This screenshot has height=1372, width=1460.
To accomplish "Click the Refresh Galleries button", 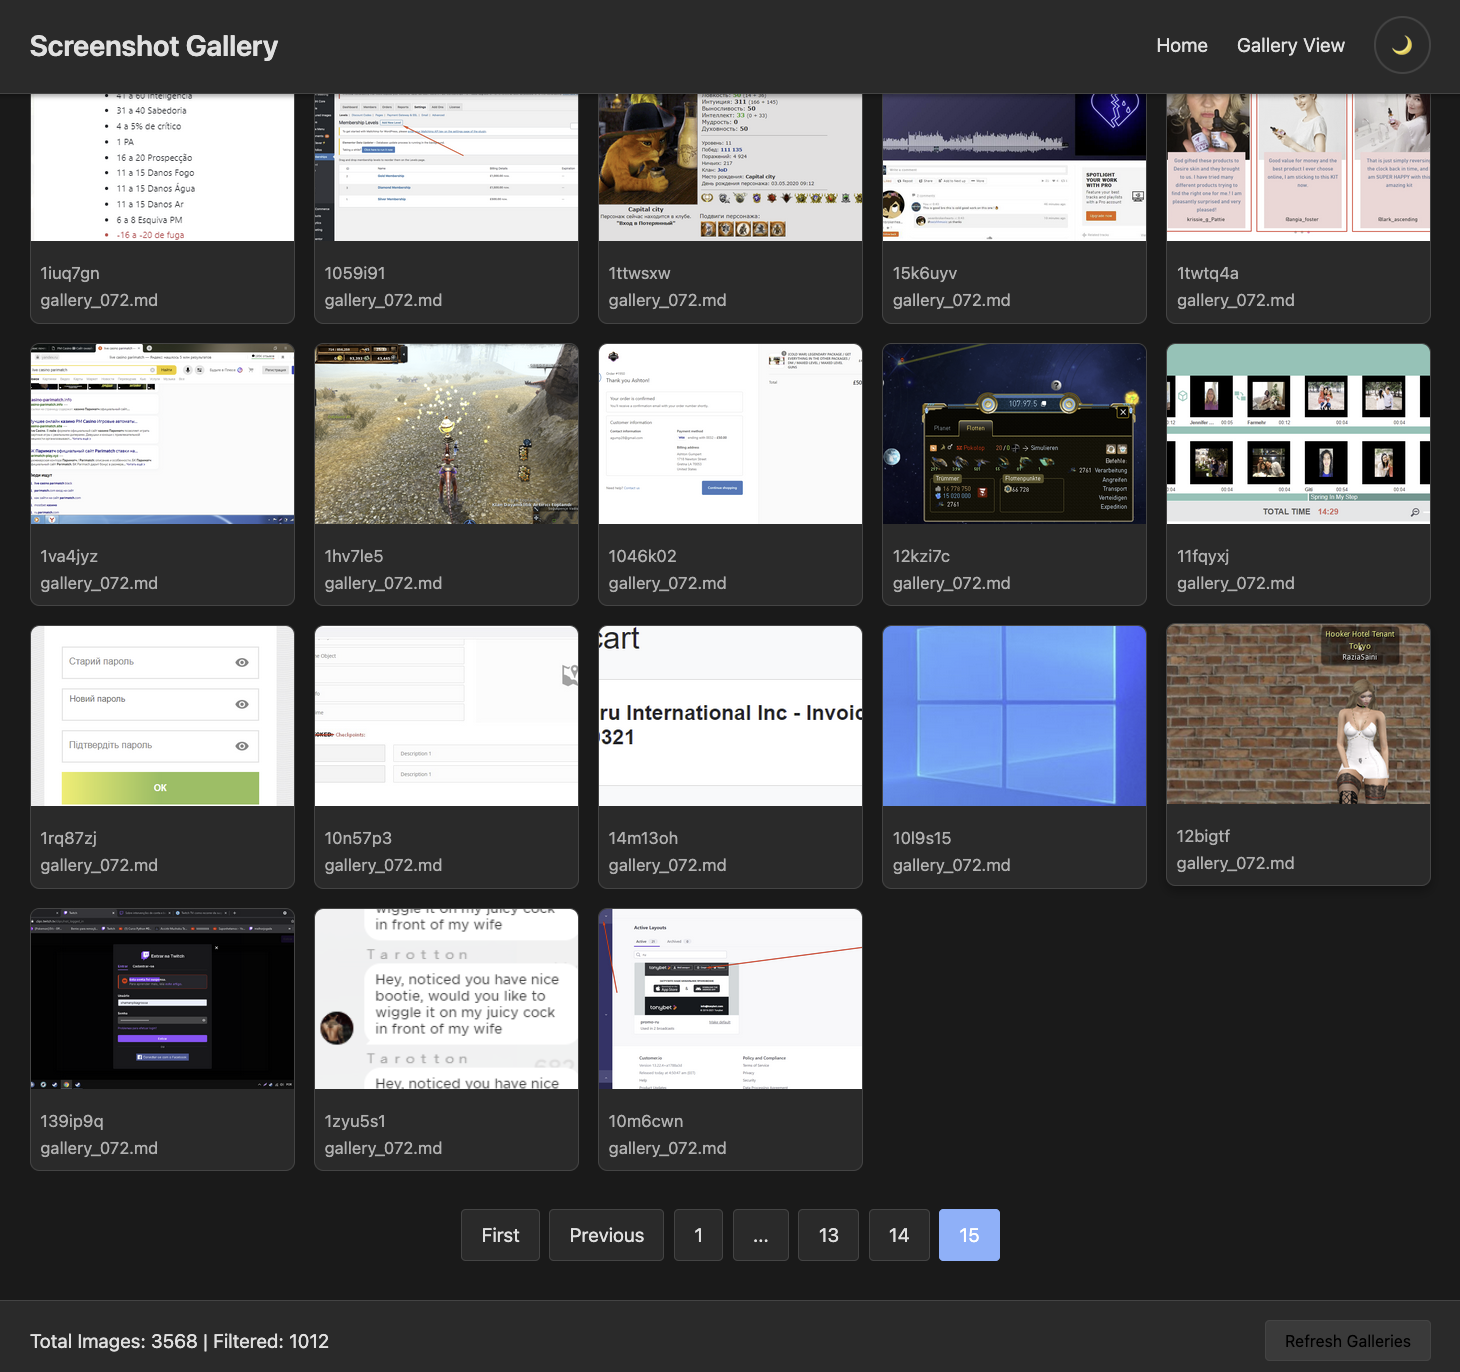I will (x=1348, y=1341).
